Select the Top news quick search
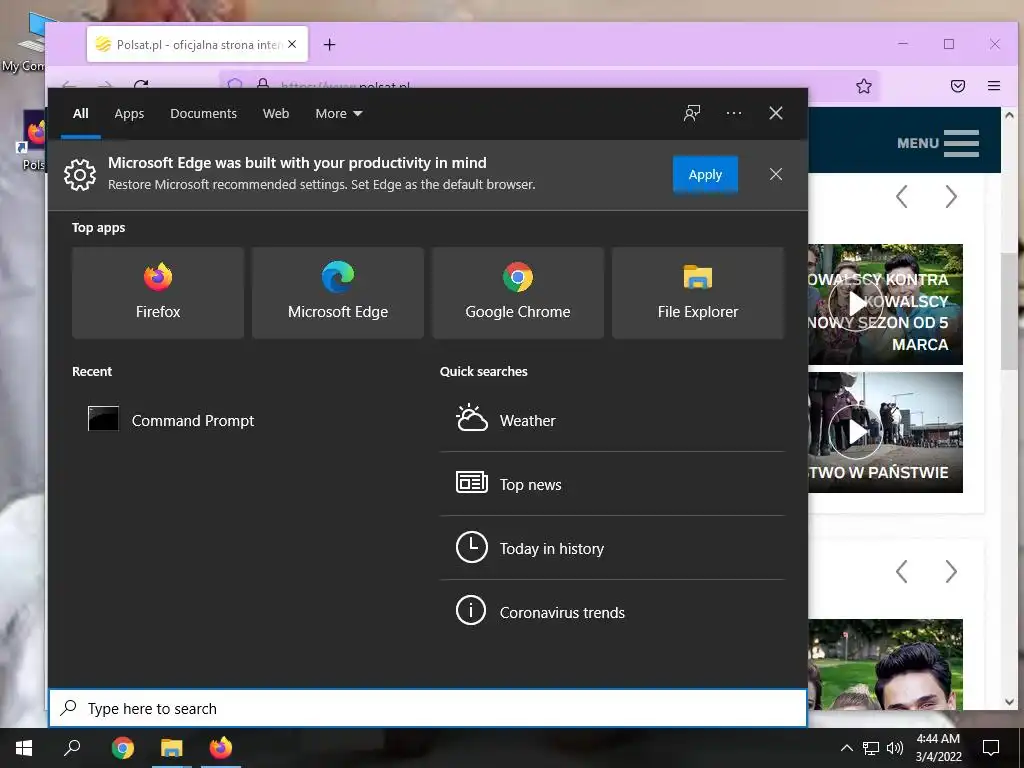Screen dimensions: 1024x768 611,484
